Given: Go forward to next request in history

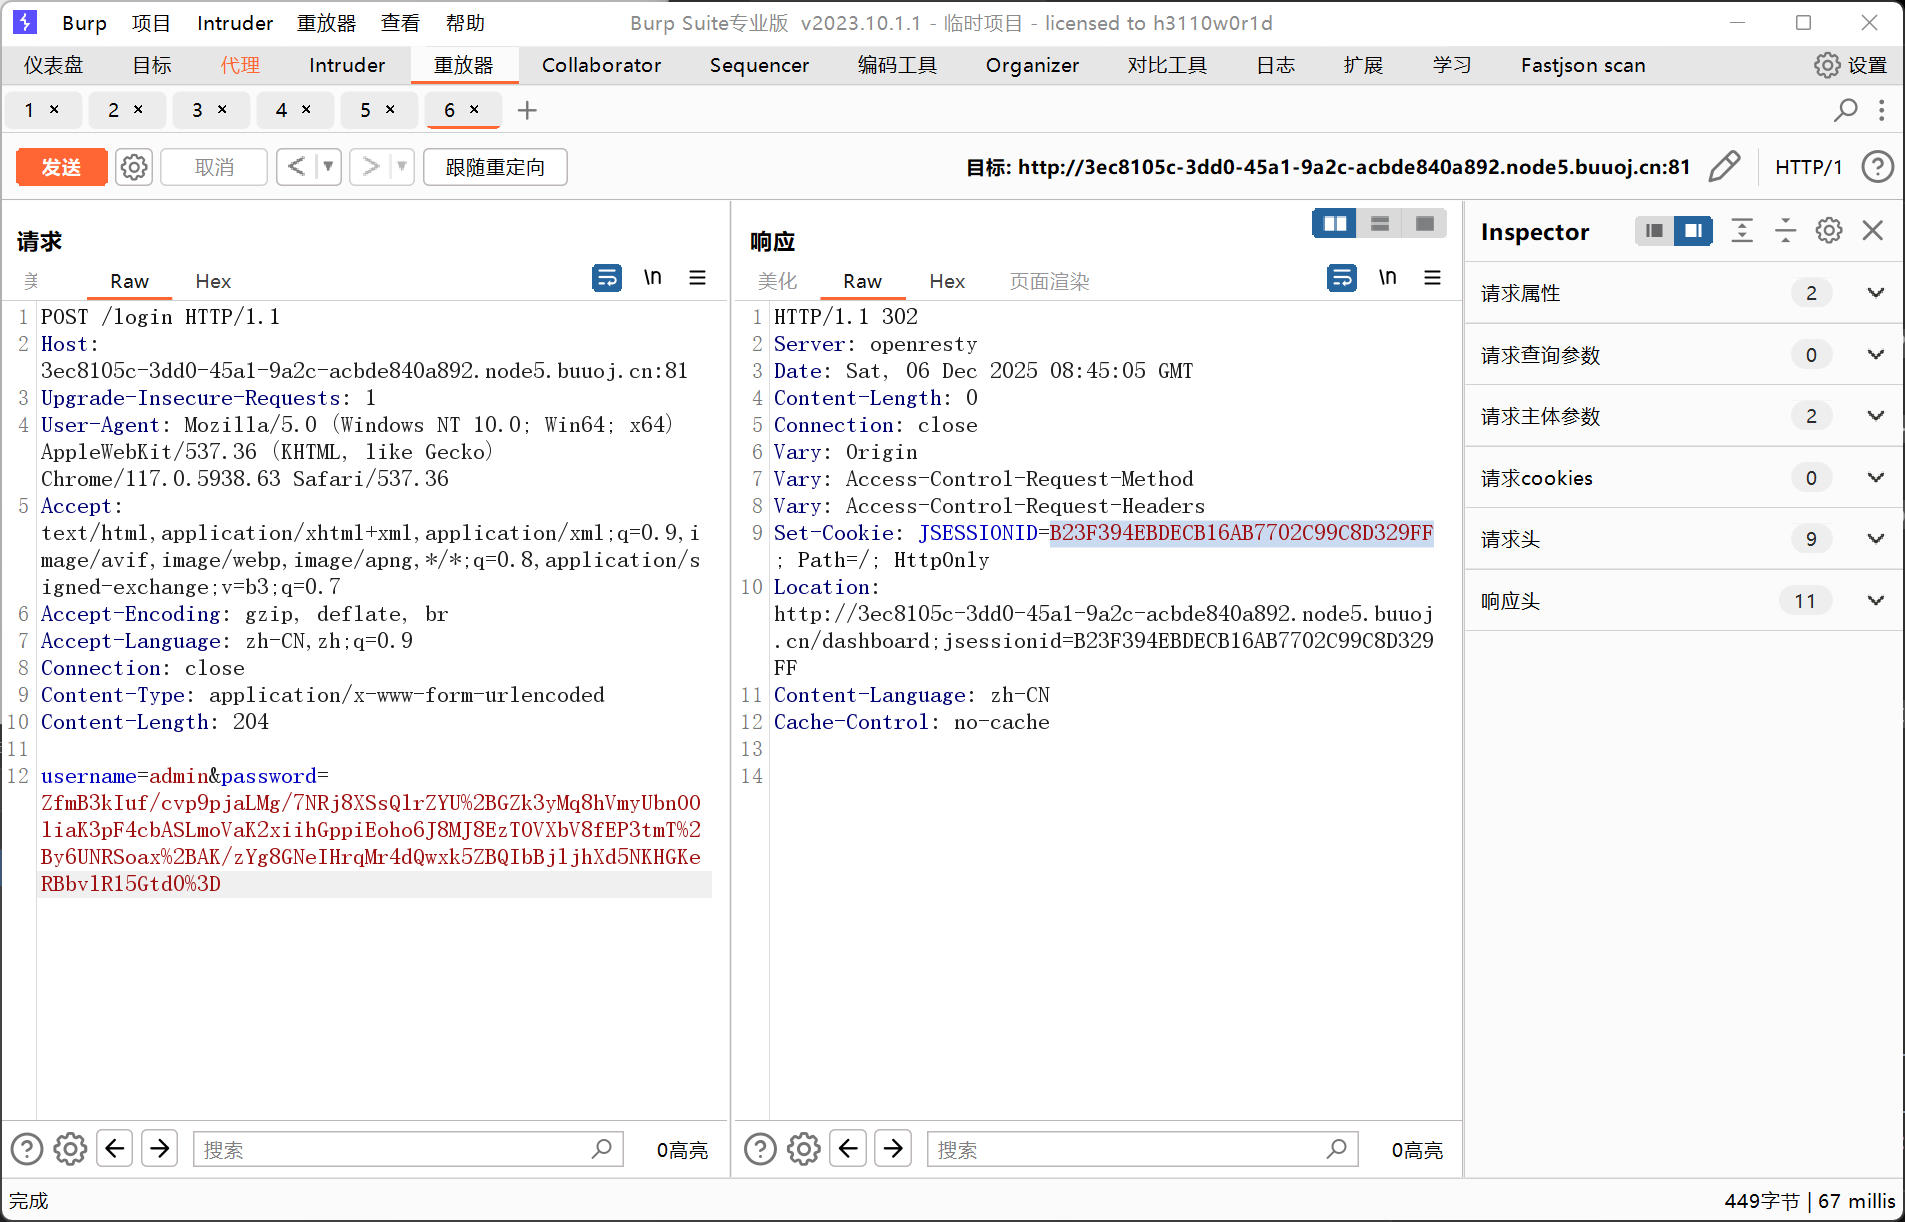Looking at the screenshot, I should 371,167.
